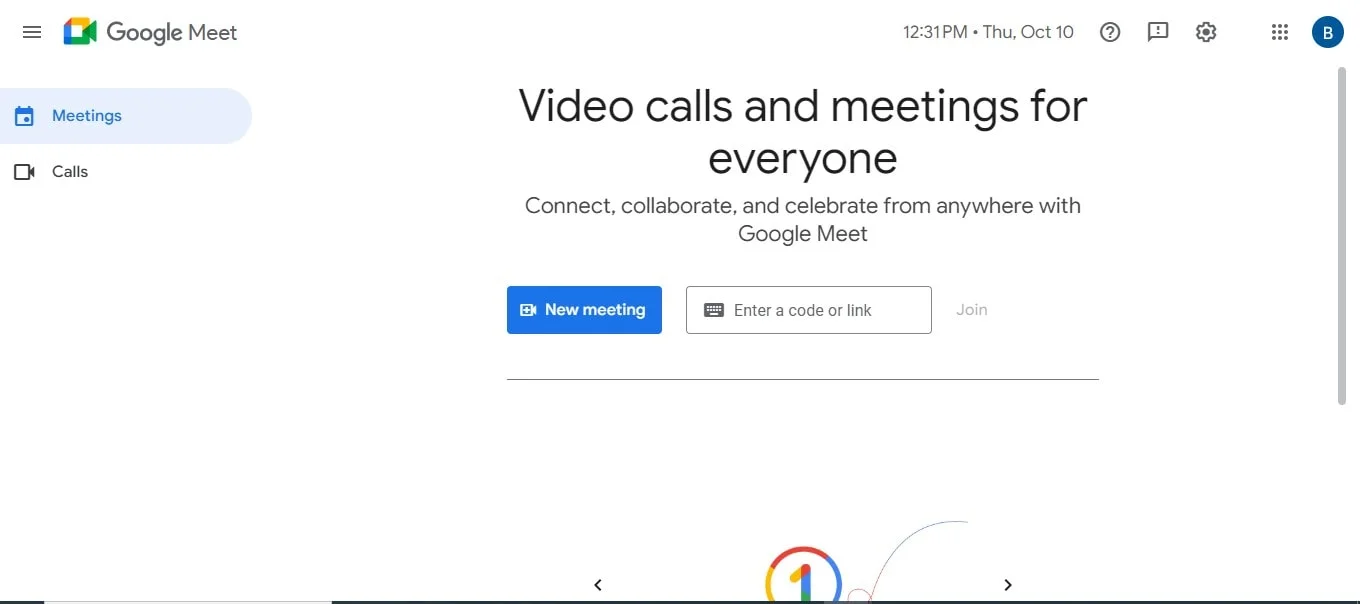
Task: Open the Report a problem feedback icon
Action: coord(1158,32)
